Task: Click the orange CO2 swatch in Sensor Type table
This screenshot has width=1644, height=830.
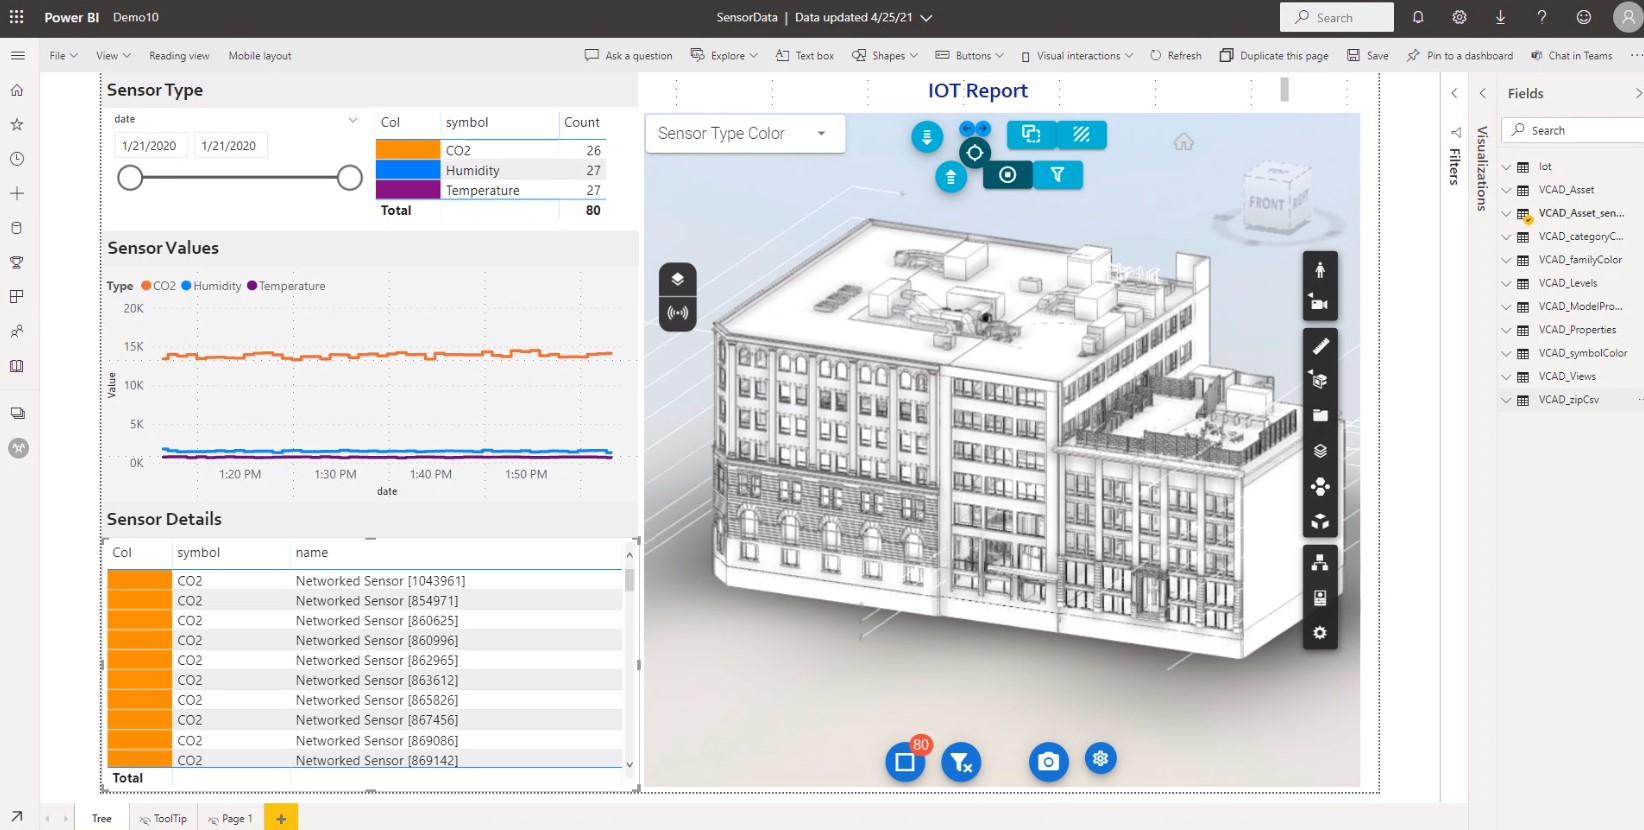Action: 408,150
